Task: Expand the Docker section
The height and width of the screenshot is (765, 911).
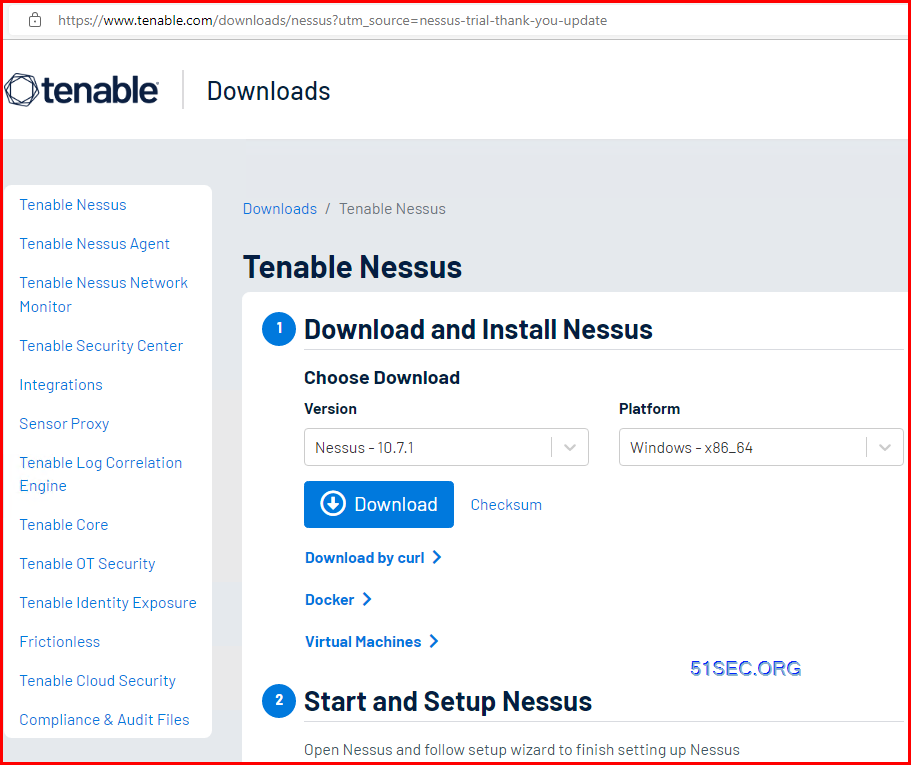Action: (338, 599)
